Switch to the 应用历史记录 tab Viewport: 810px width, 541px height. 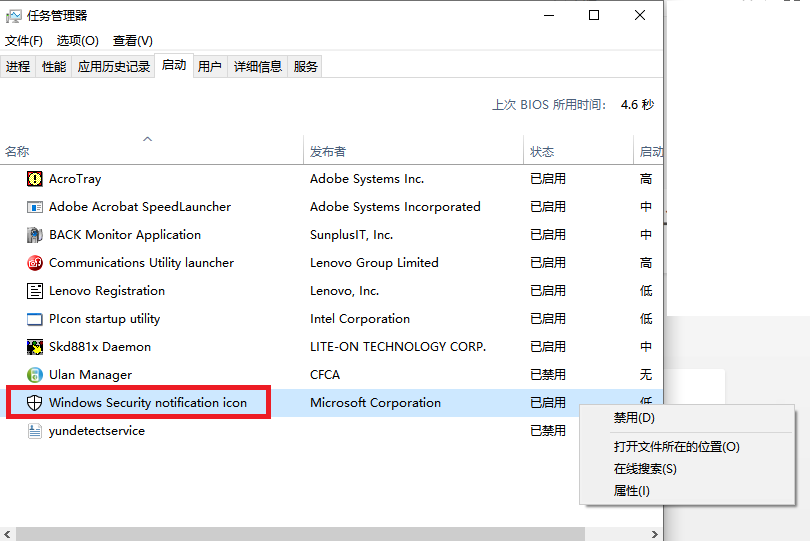[114, 66]
